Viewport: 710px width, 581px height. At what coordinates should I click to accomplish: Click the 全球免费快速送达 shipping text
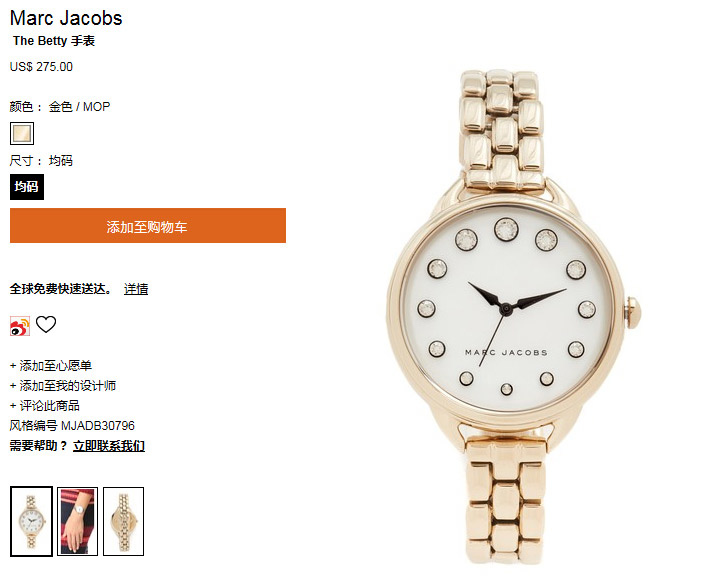pyautogui.click(x=61, y=289)
